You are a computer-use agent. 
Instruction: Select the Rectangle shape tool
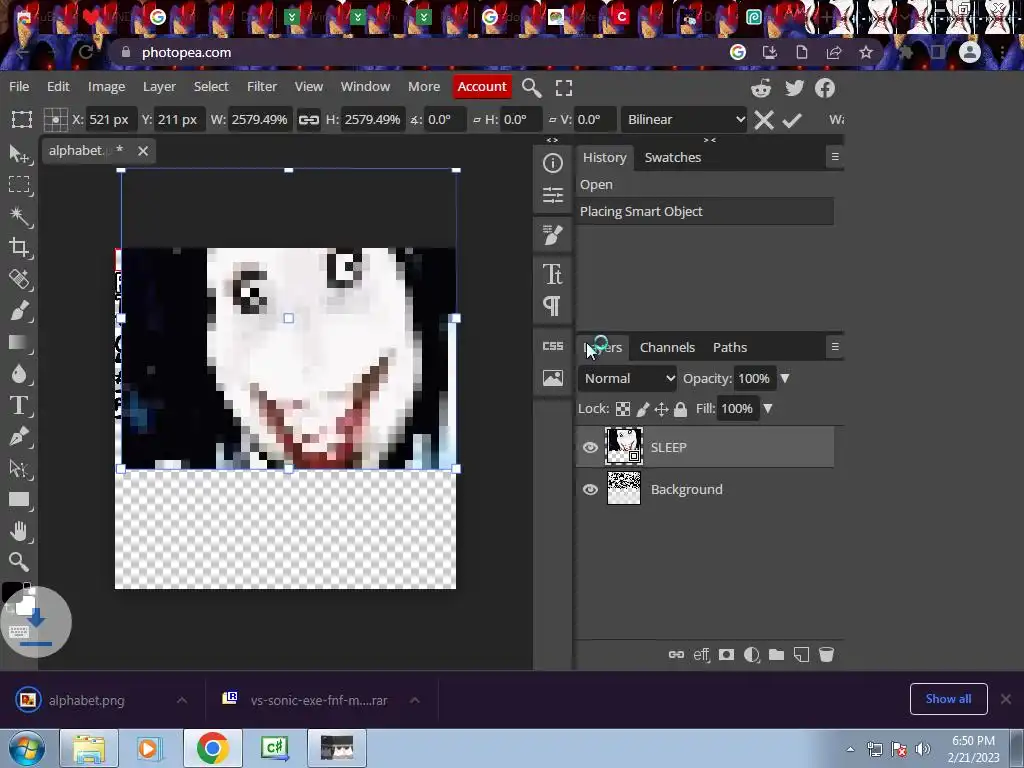pos(19,500)
